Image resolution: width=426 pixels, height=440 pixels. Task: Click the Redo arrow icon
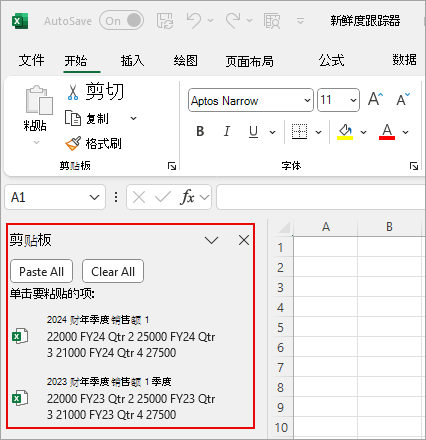233,21
